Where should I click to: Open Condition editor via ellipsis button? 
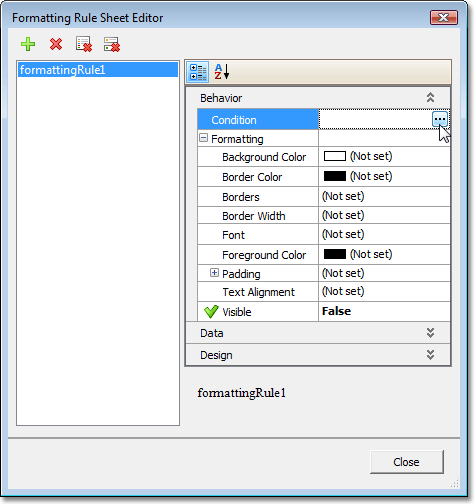pyautogui.click(x=440, y=119)
